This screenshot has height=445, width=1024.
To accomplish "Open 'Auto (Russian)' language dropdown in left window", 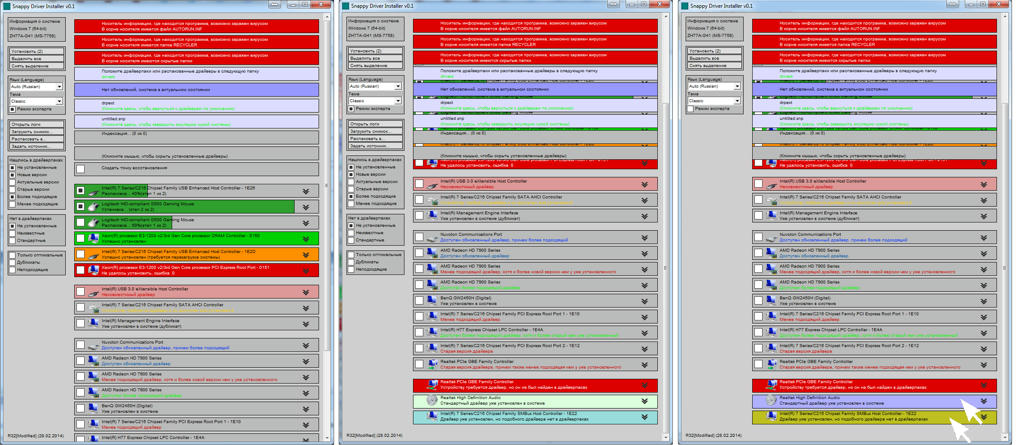I will point(36,86).
